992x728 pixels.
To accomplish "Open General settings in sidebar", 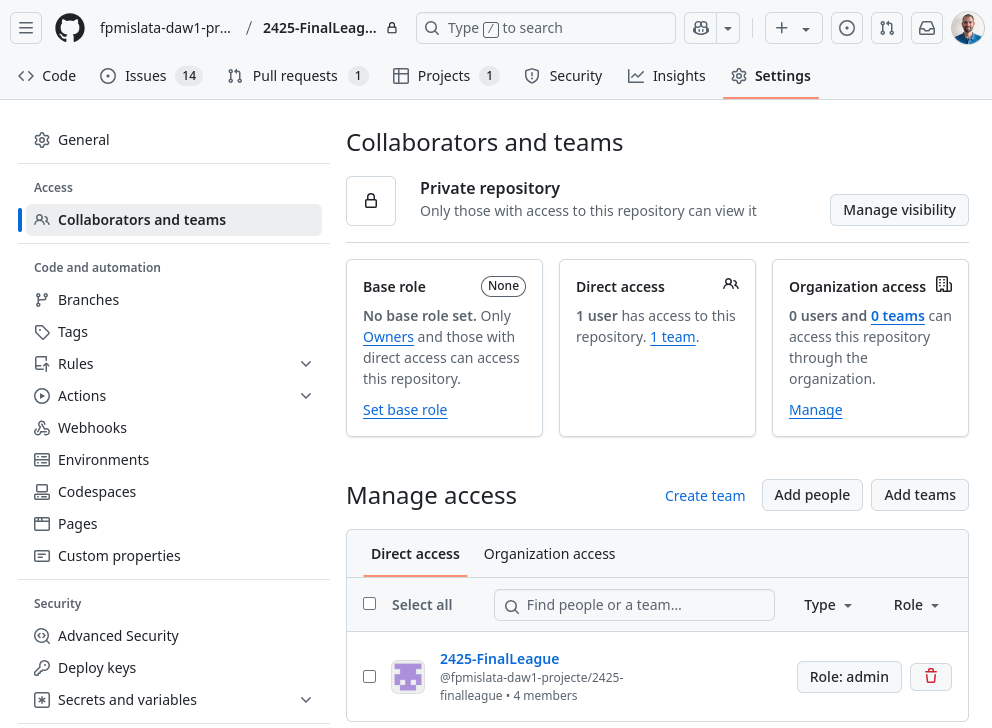I will click(x=173, y=140).
